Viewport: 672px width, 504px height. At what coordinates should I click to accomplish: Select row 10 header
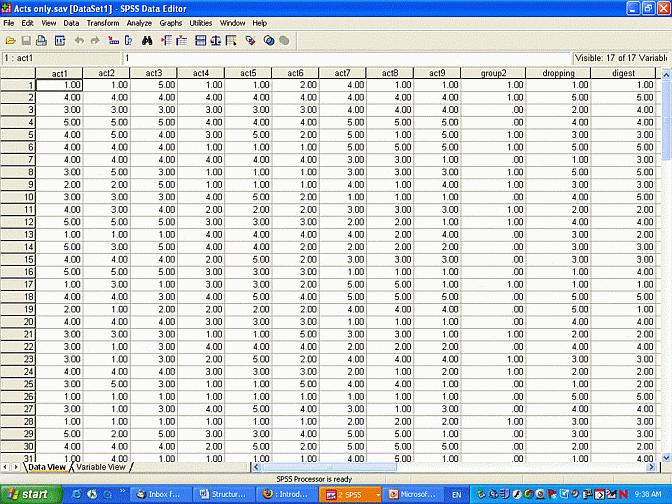18,197
